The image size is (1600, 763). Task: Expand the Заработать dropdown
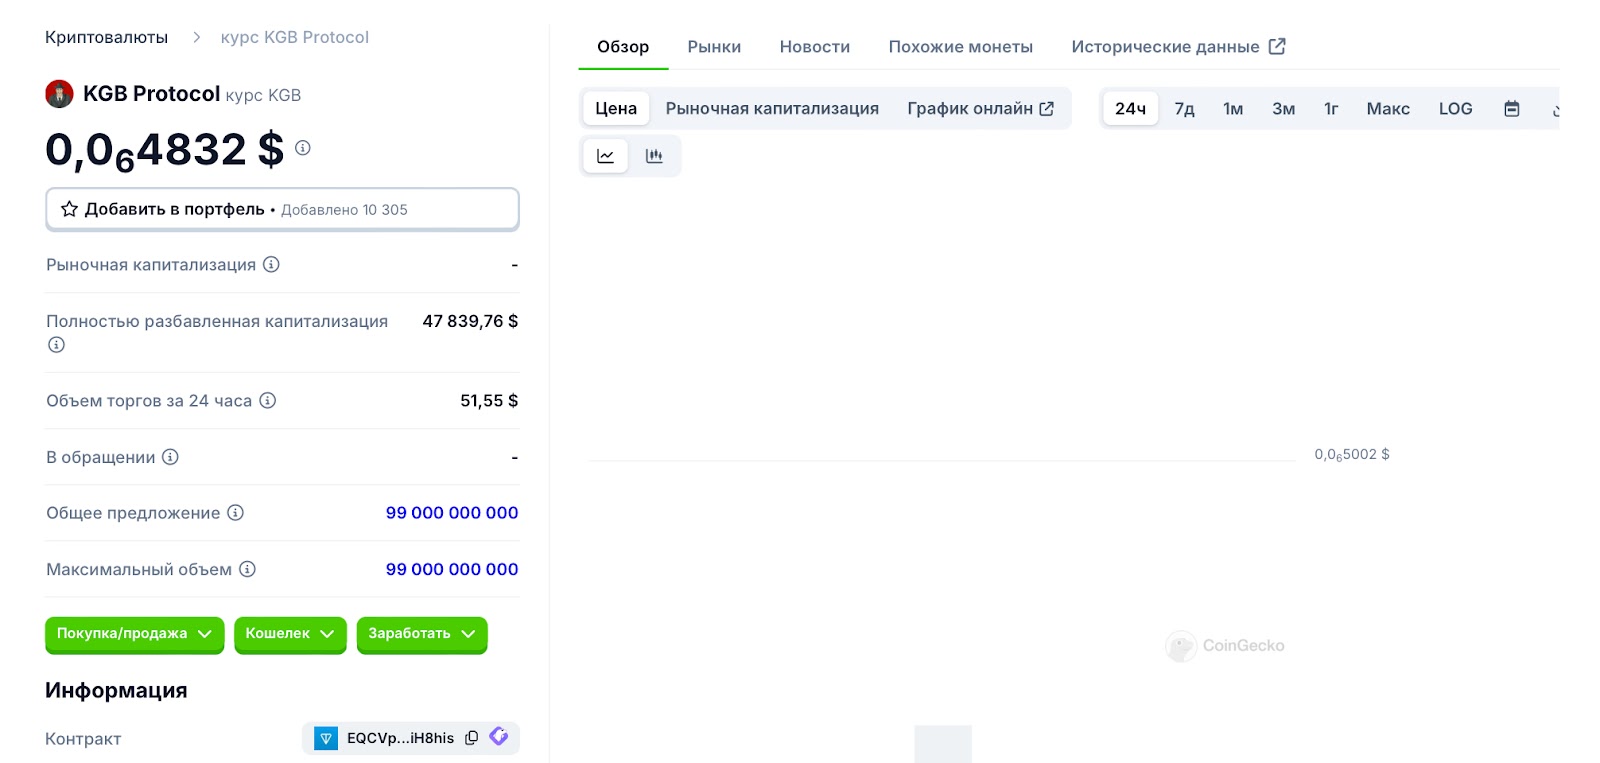click(422, 634)
